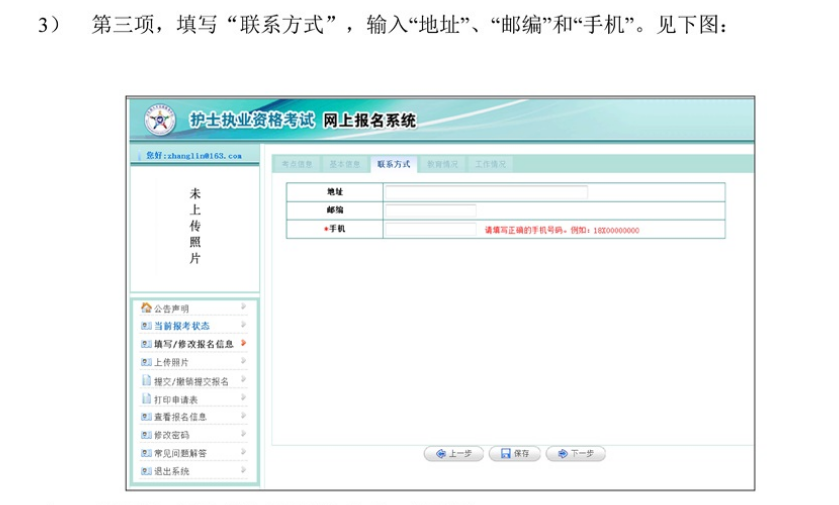This screenshot has height=505, width=839.
Task: Click the icon beside 常见问题解答
Action: tap(146, 453)
